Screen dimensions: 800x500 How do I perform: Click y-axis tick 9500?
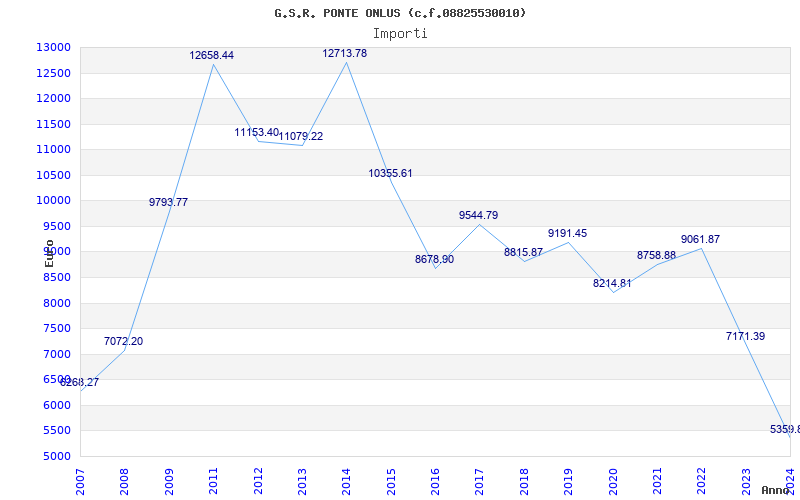tap(56, 226)
